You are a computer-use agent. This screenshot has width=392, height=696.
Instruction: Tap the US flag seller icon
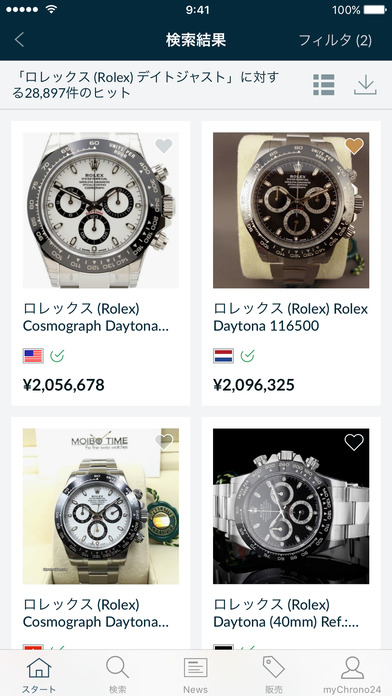pyautogui.click(x=33, y=356)
